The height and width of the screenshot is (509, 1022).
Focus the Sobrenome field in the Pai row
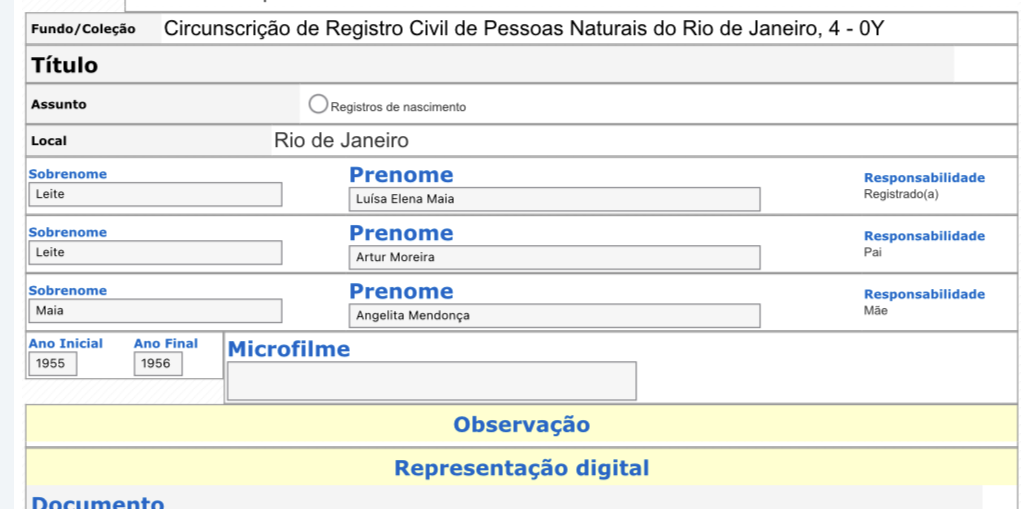coord(155,253)
